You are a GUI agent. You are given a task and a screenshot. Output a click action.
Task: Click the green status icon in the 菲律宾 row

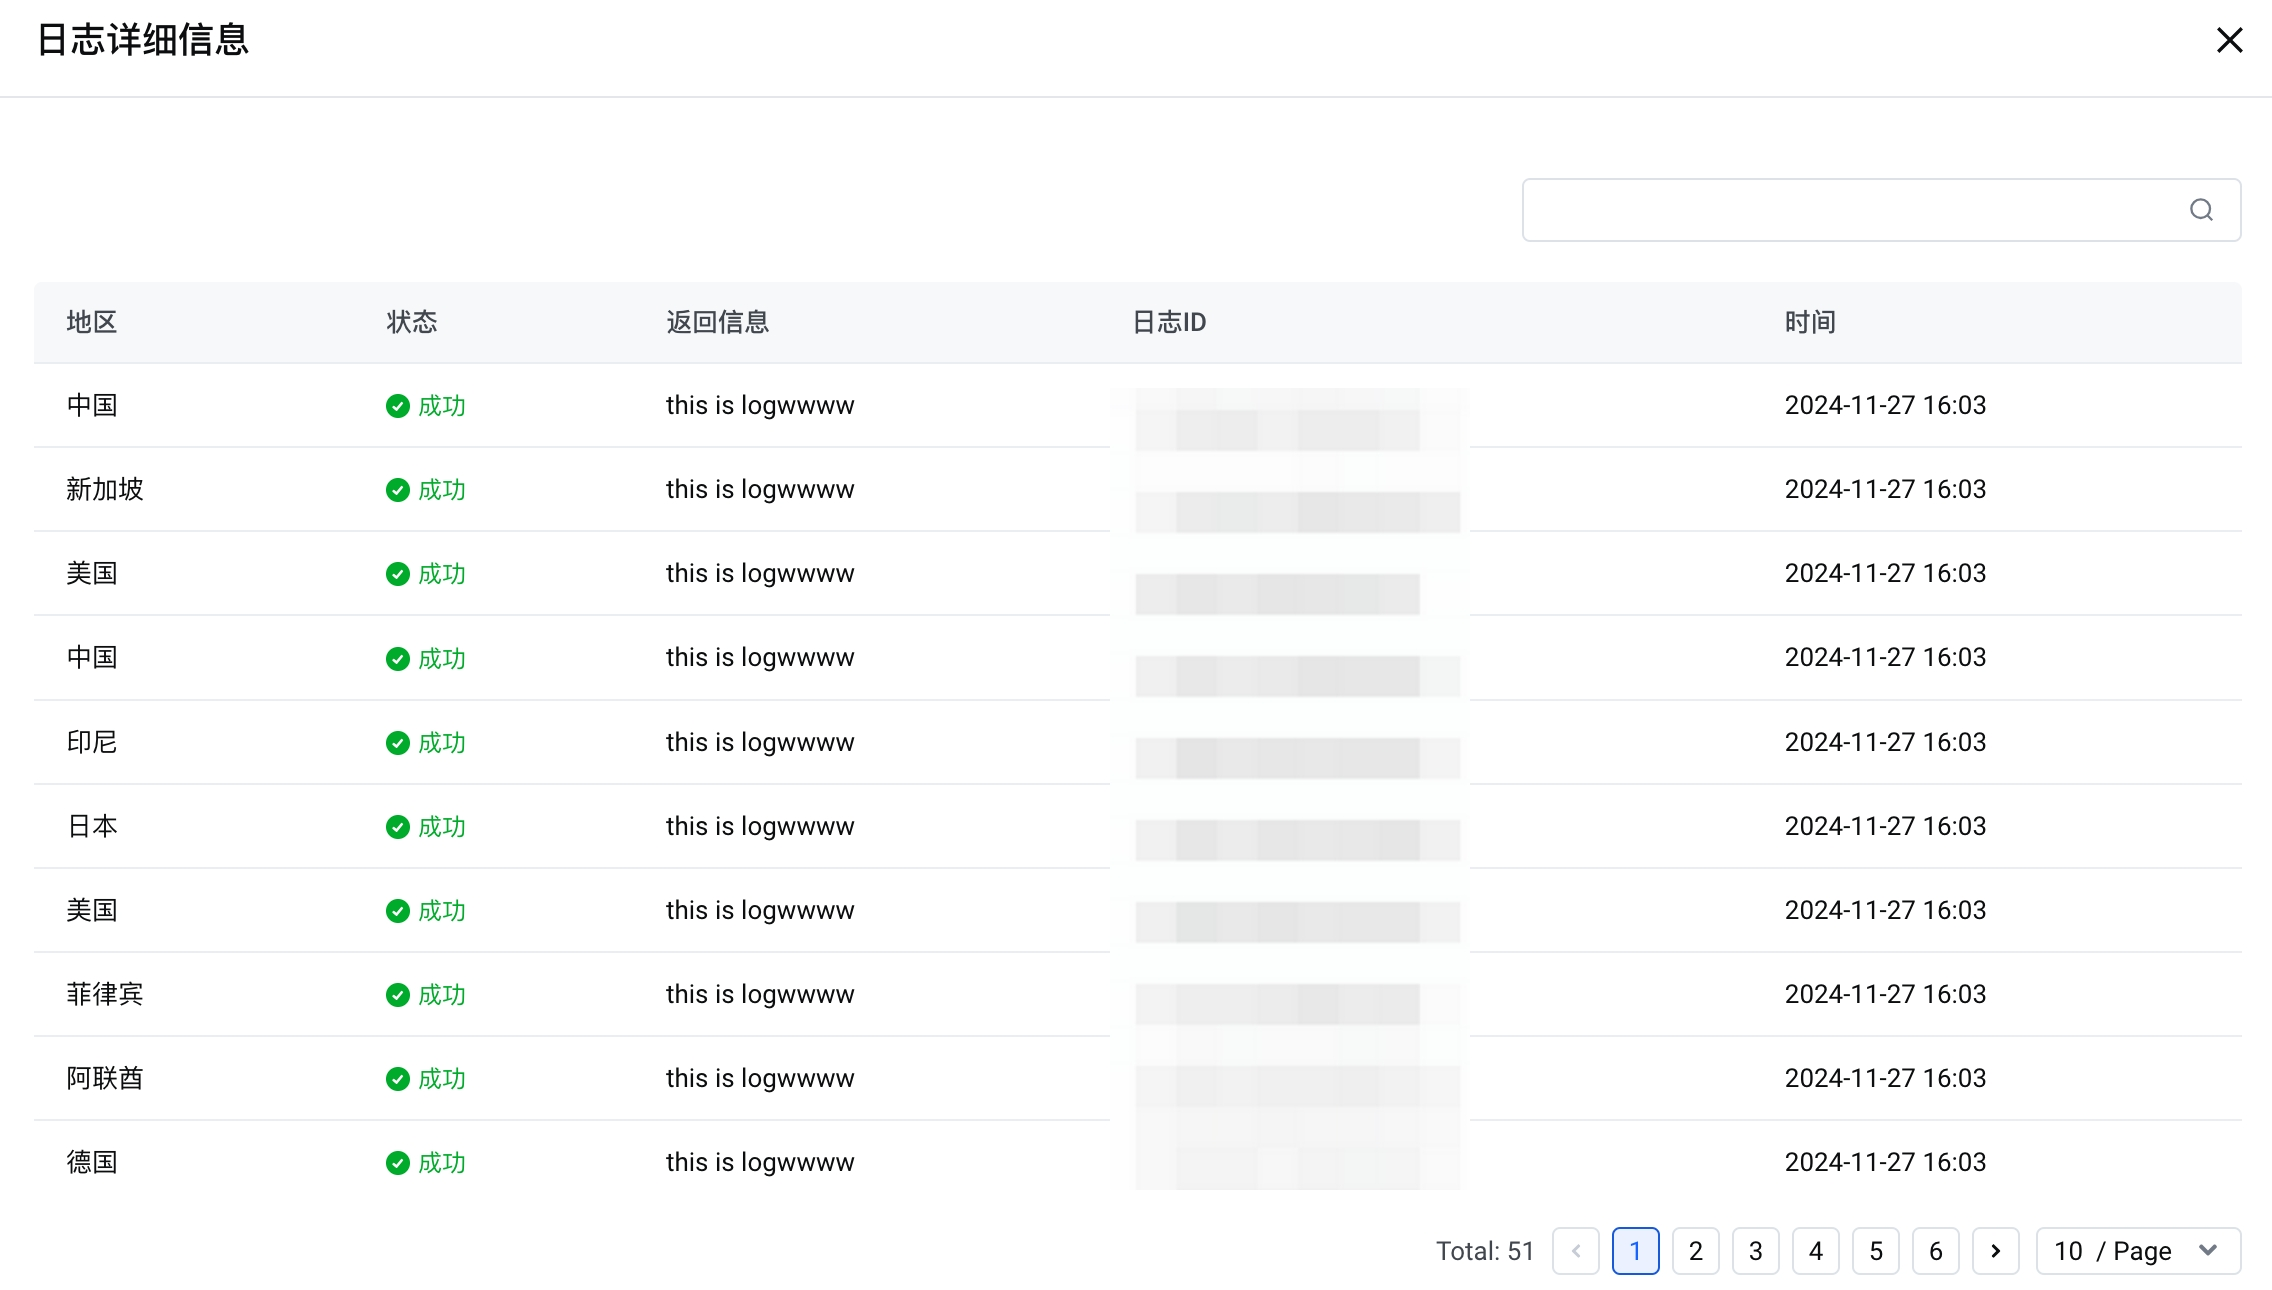[397, 995]
